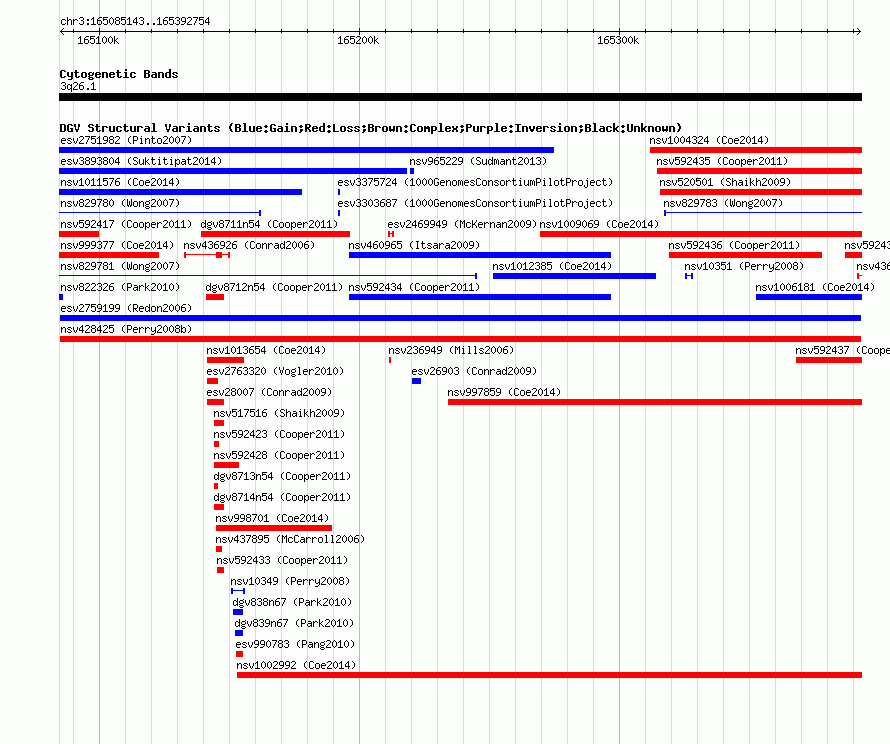Open nsv520501 (Shaikh2009) variant

tap(725, 182)
